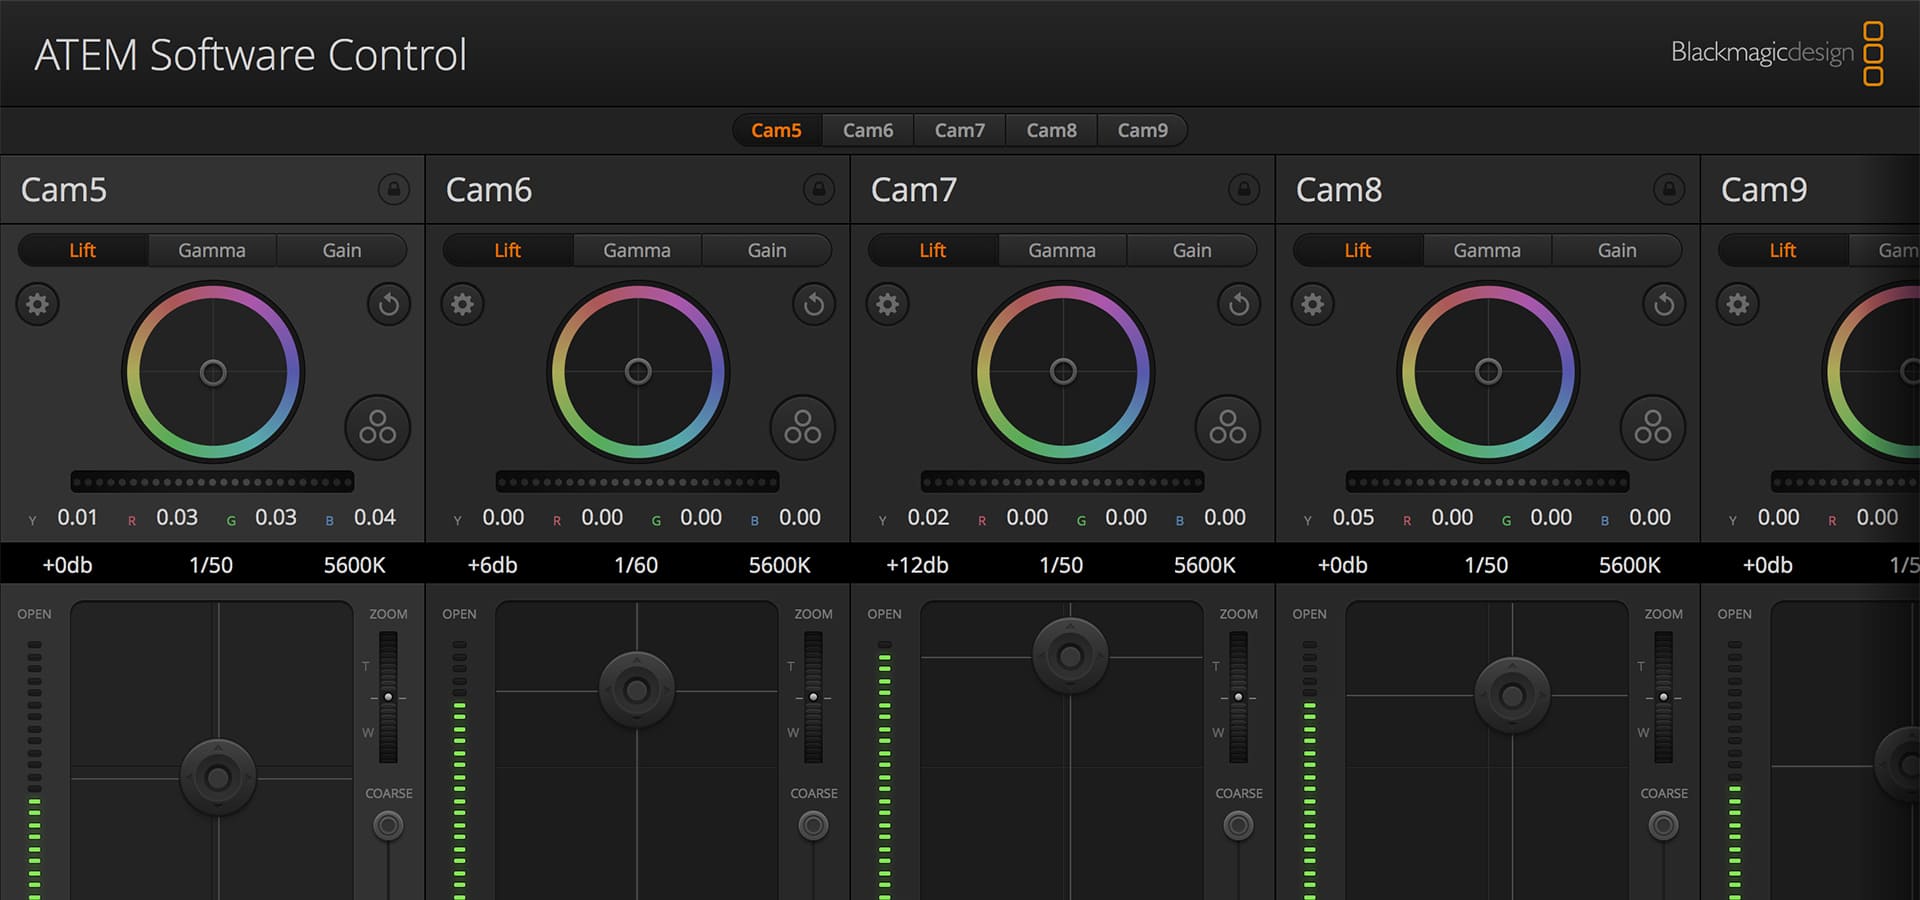Open Cam5 color settings gear icon
This screenshot has height=900, width=1920.
38,304
